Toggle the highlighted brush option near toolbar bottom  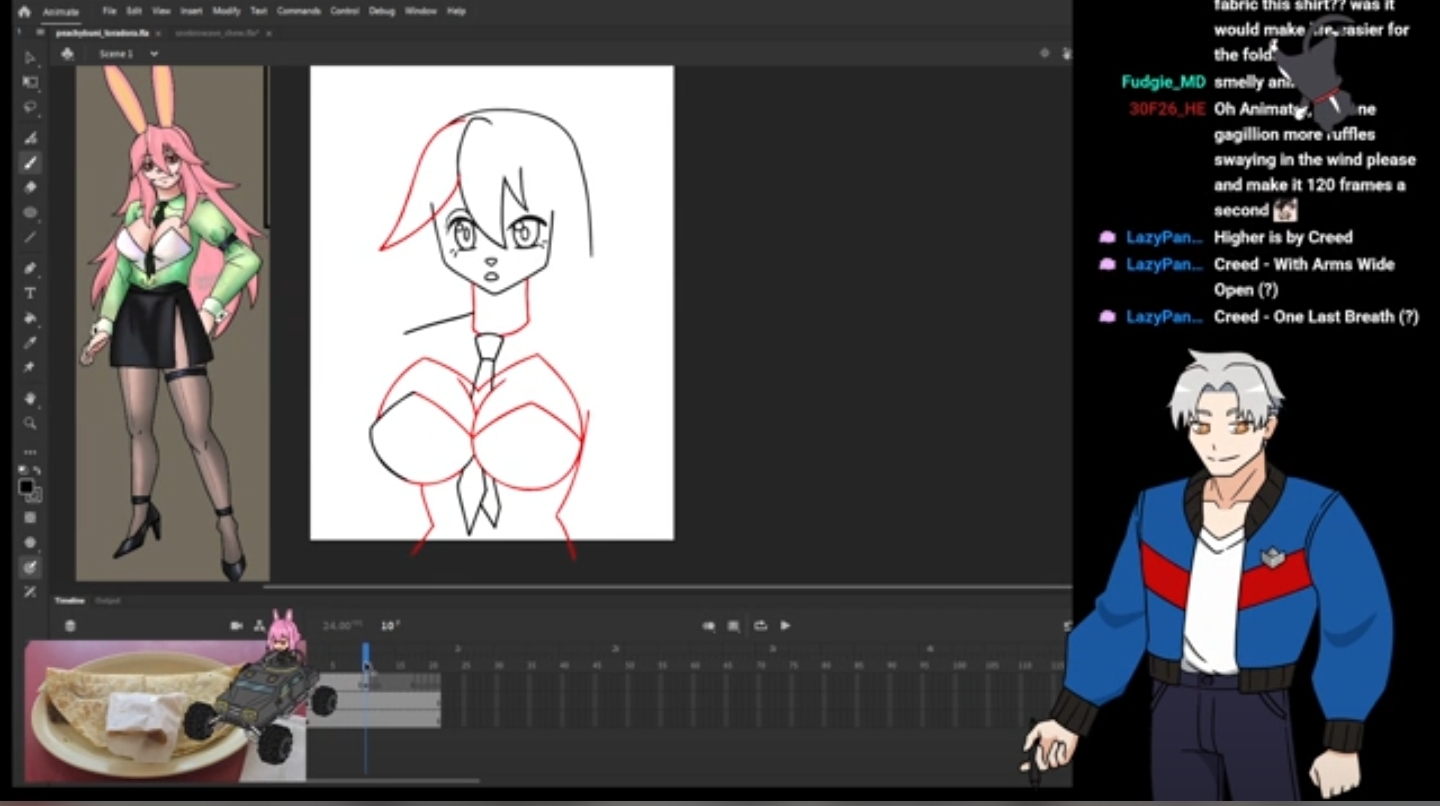coord(30,567)
